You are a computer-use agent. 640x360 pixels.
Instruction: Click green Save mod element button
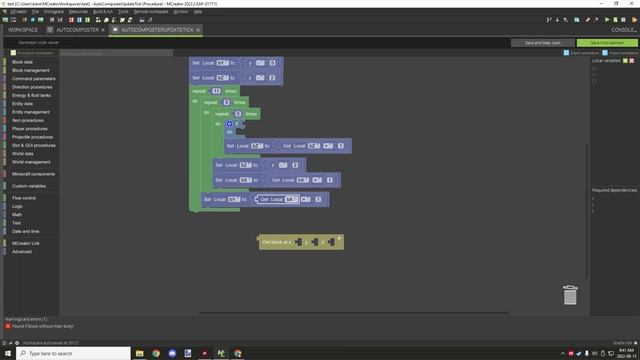[607, 43]
